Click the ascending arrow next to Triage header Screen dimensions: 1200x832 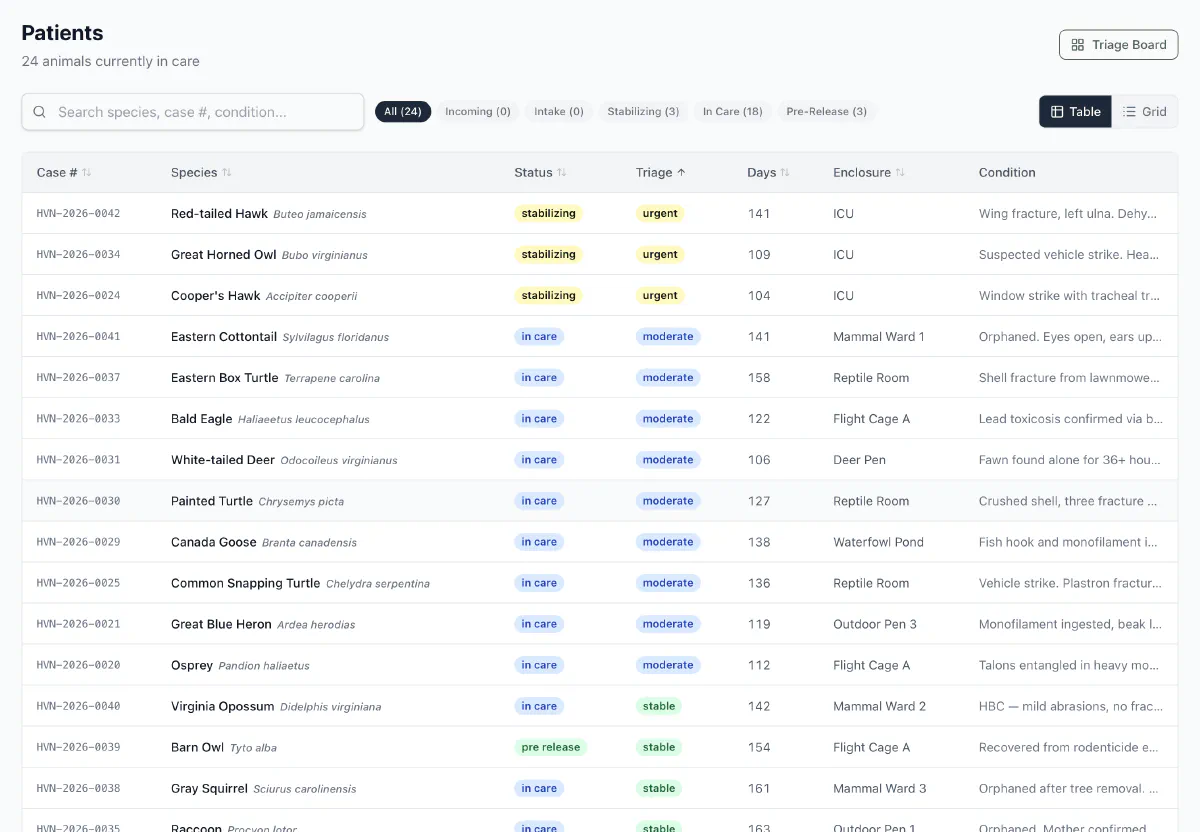pos(681,173)
